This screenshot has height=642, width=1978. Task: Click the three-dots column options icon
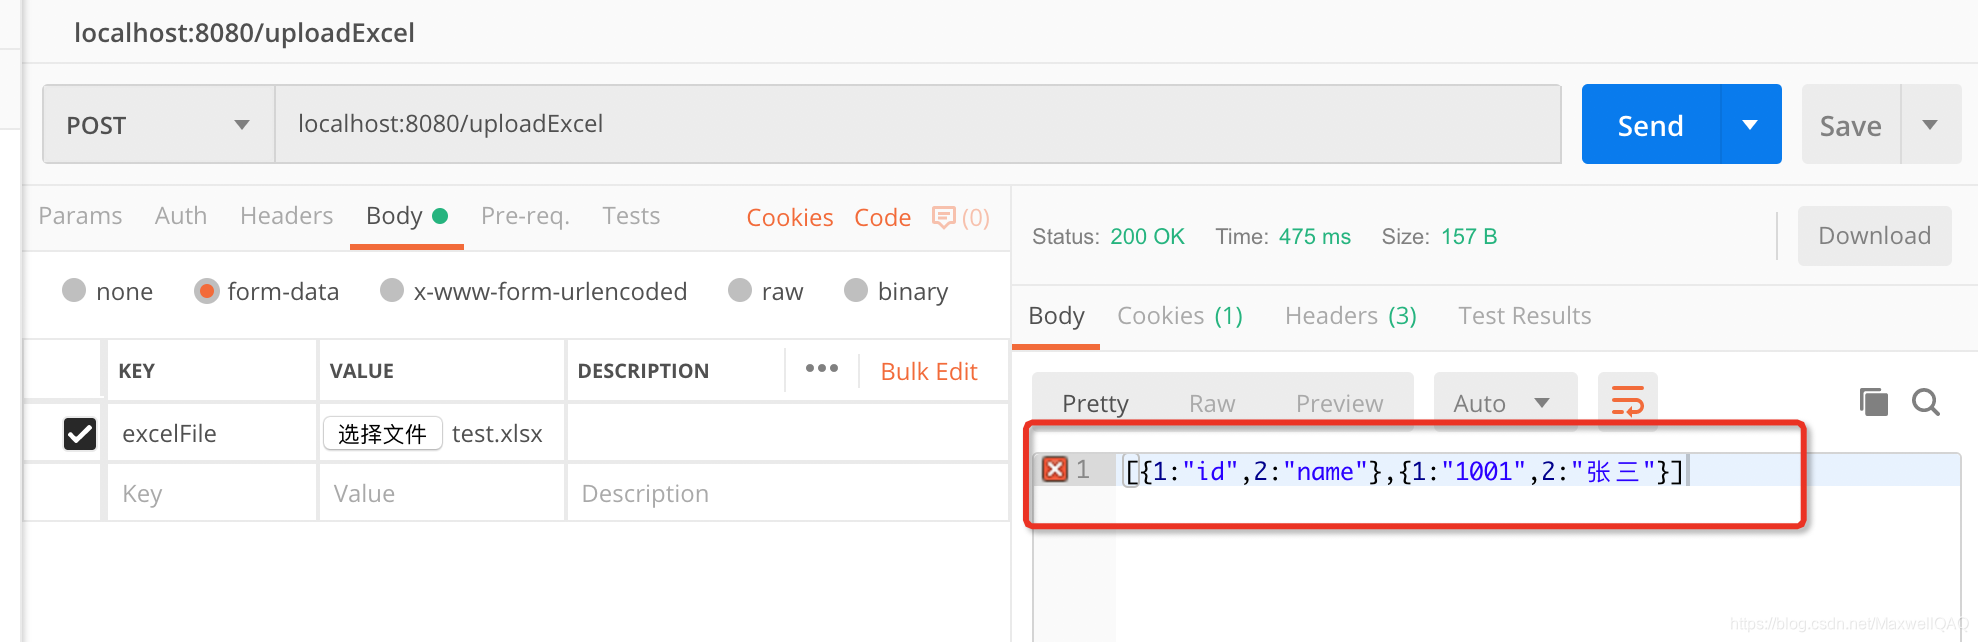pos(822,369)
